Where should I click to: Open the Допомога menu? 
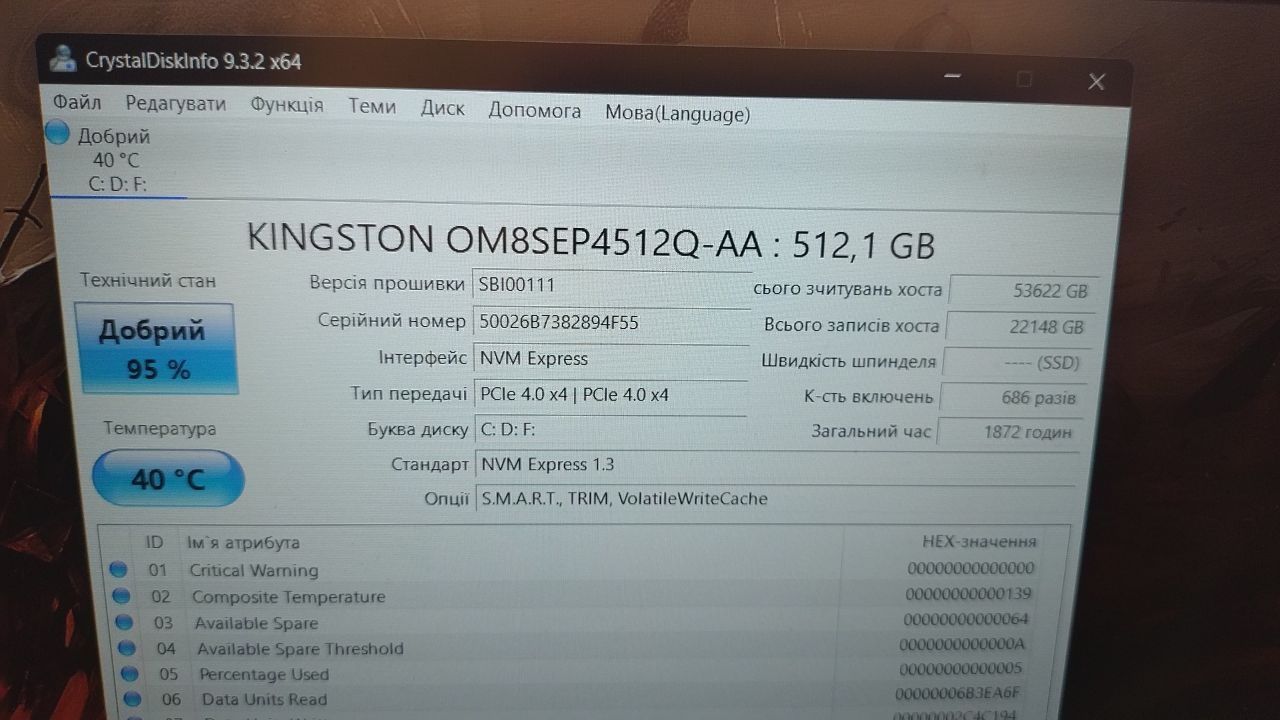534,110
